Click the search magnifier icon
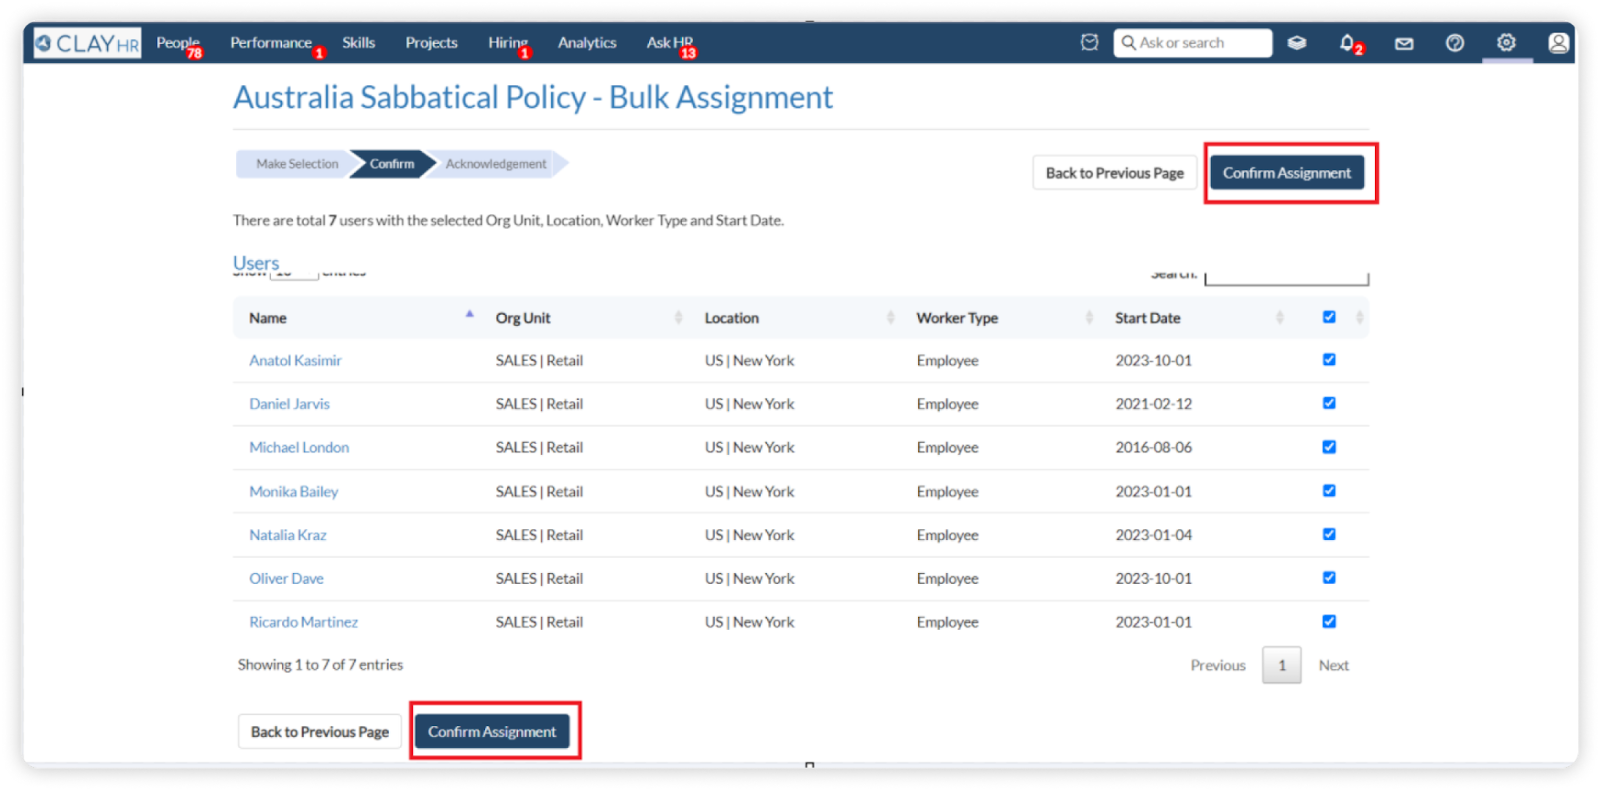The width and height of the screenshot is (1600, 791). pyautogui.click(x=1128, y=42)
